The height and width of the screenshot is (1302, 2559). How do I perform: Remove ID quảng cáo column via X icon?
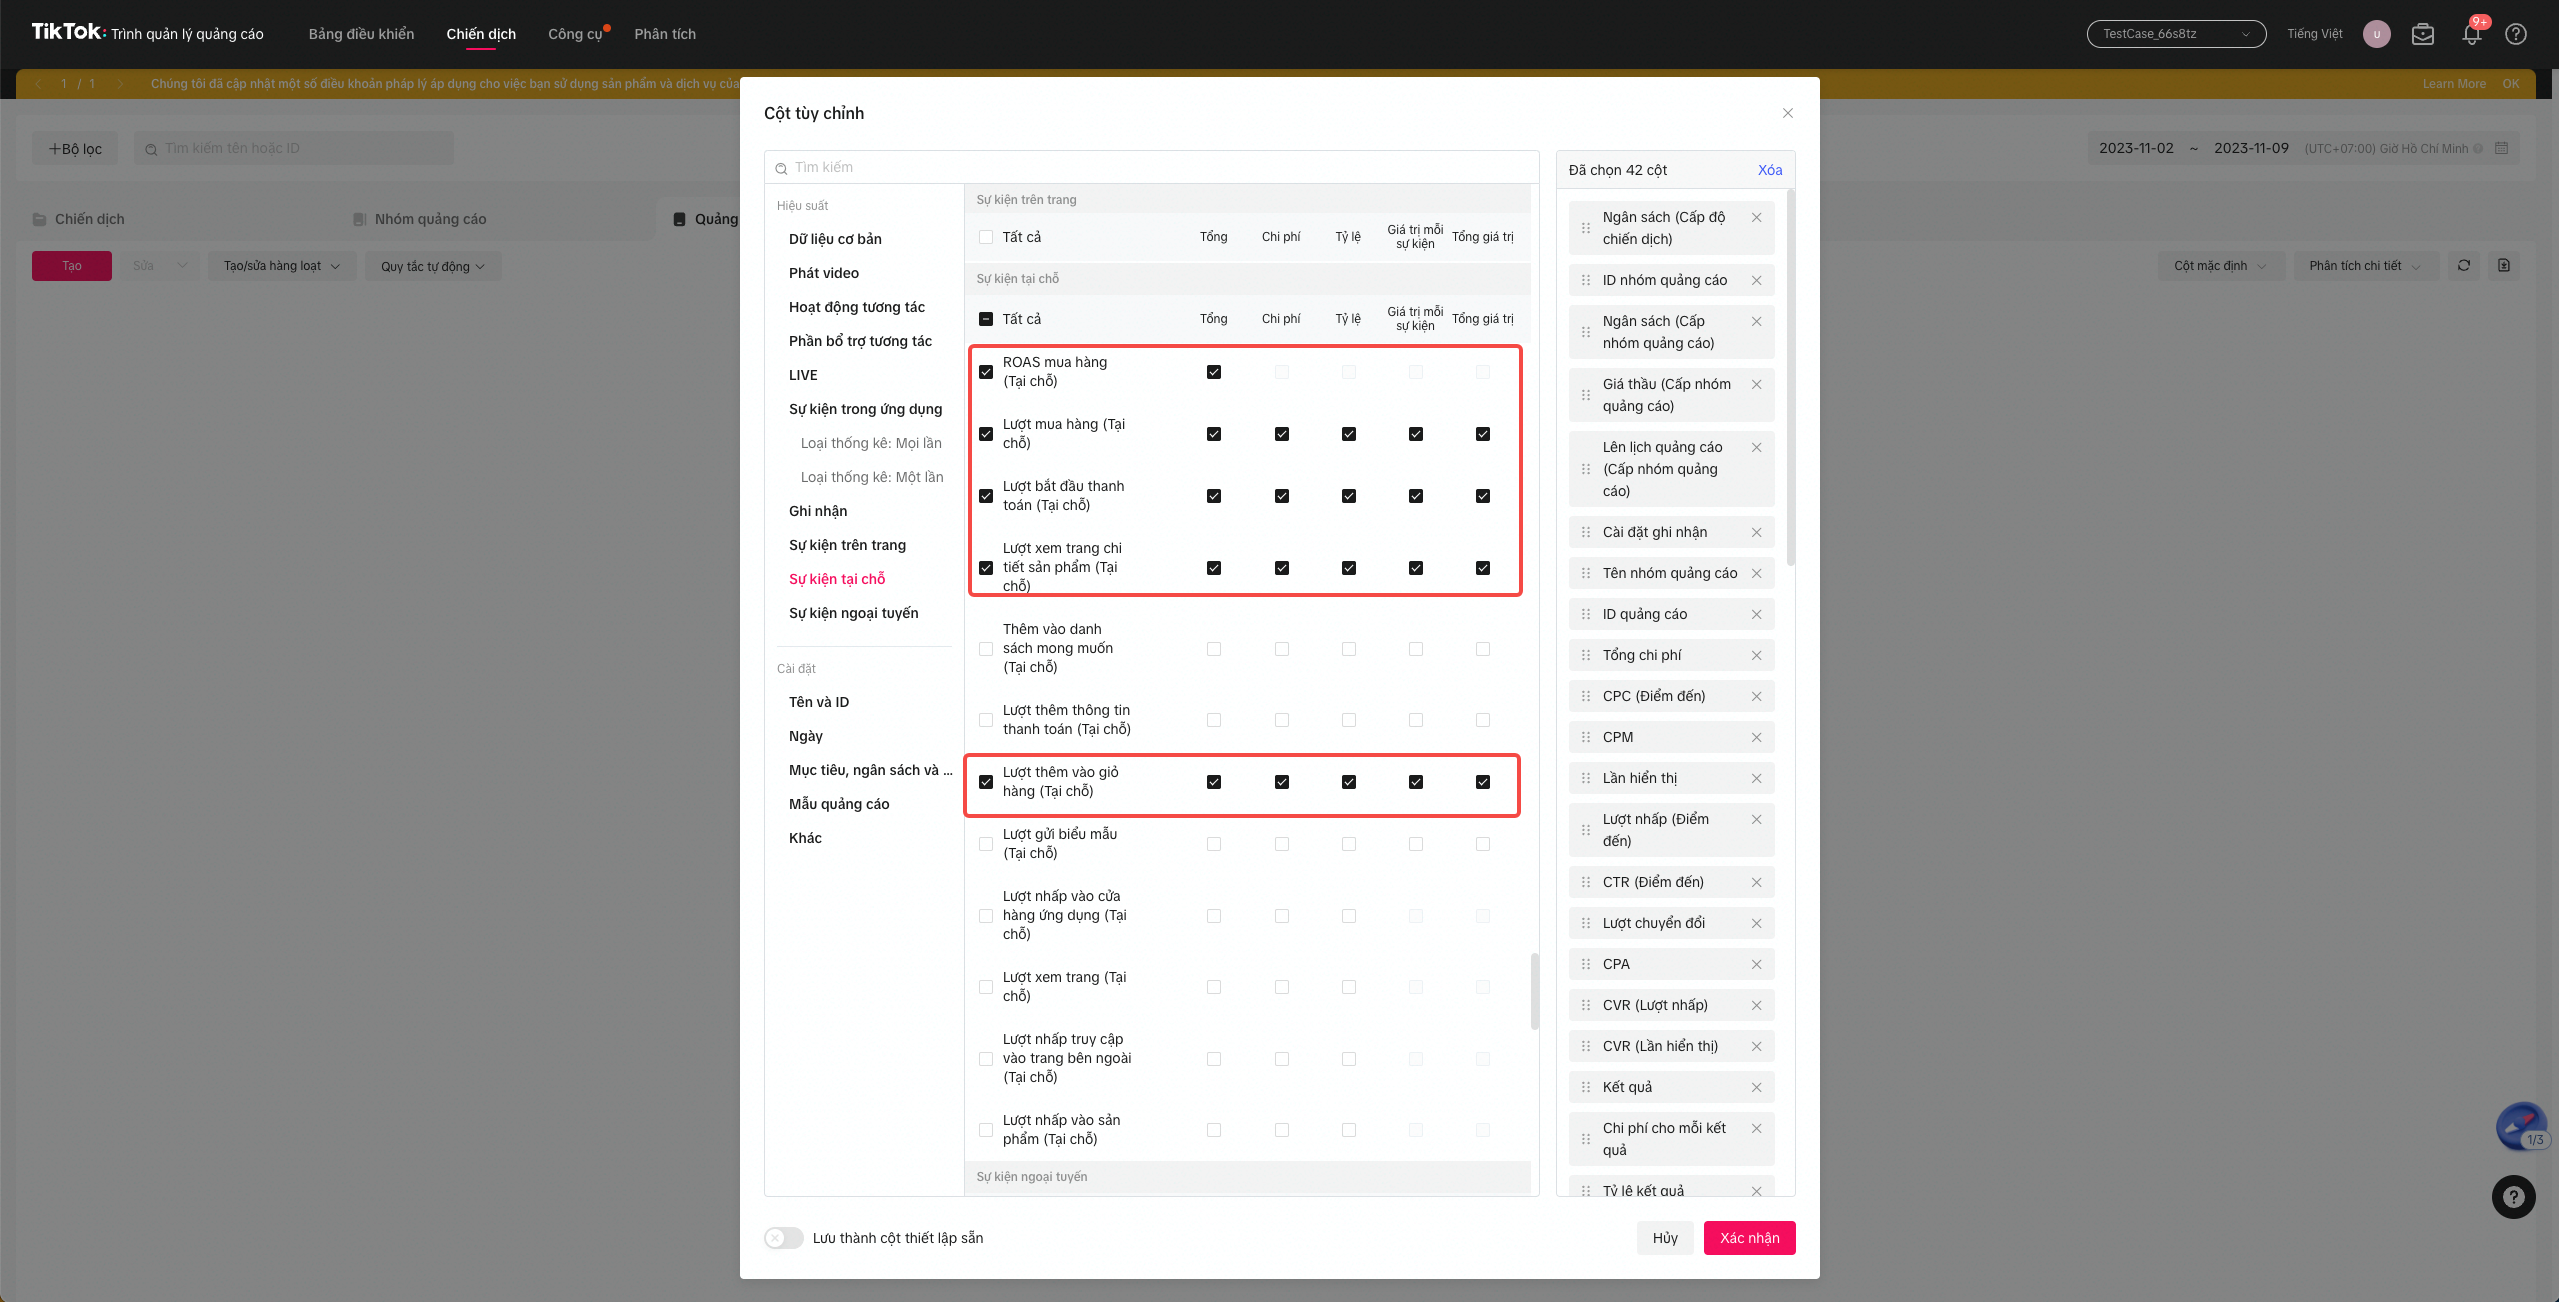click(1756, 614)
